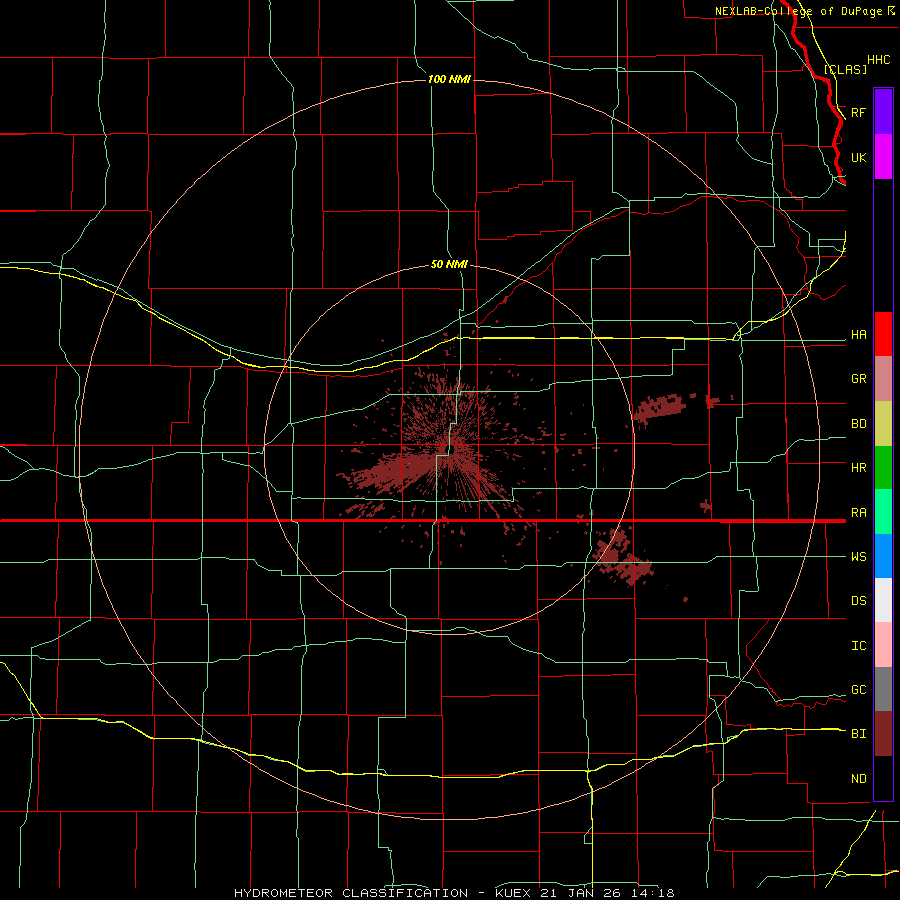Click the RF legend label

click(858, 112)
